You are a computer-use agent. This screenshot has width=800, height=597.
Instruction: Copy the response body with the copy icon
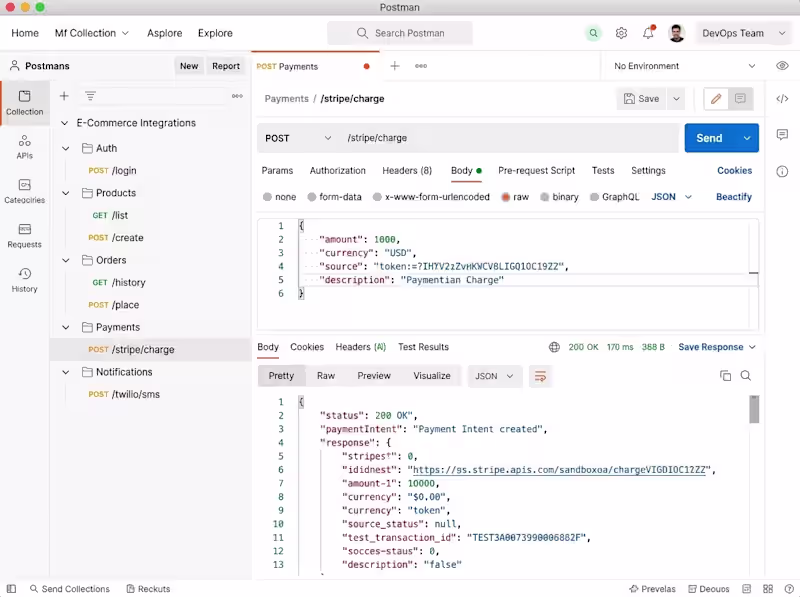tap(725, 376)
